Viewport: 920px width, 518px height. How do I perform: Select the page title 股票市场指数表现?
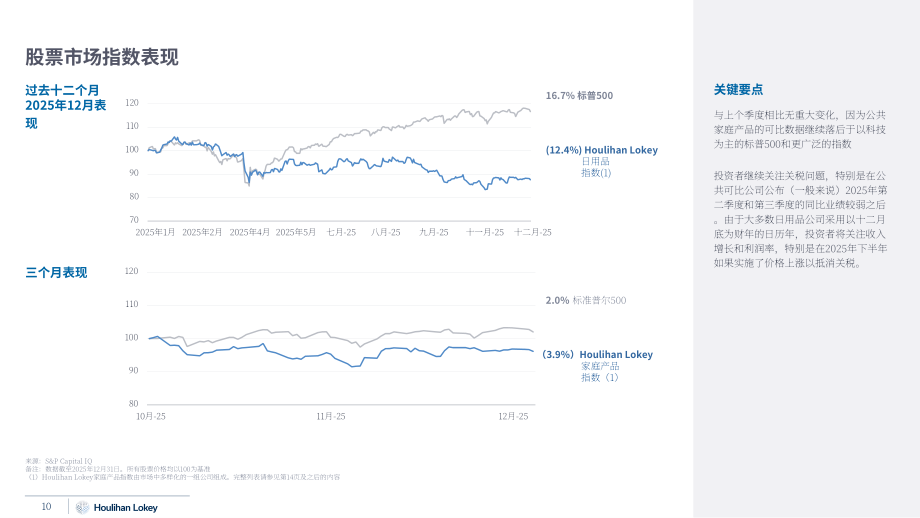(102, 57)
